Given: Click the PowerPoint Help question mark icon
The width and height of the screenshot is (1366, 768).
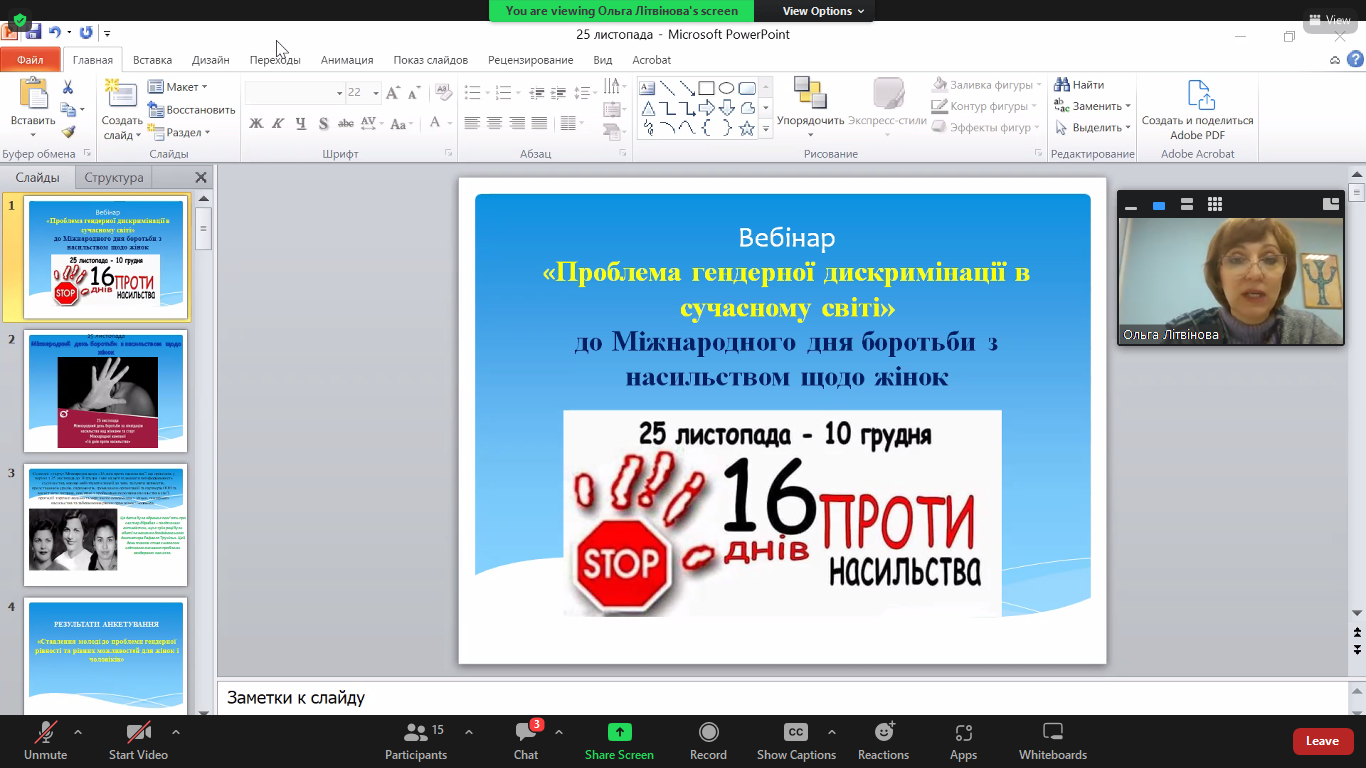Looking at the screenshot, I should (1354, 60).
